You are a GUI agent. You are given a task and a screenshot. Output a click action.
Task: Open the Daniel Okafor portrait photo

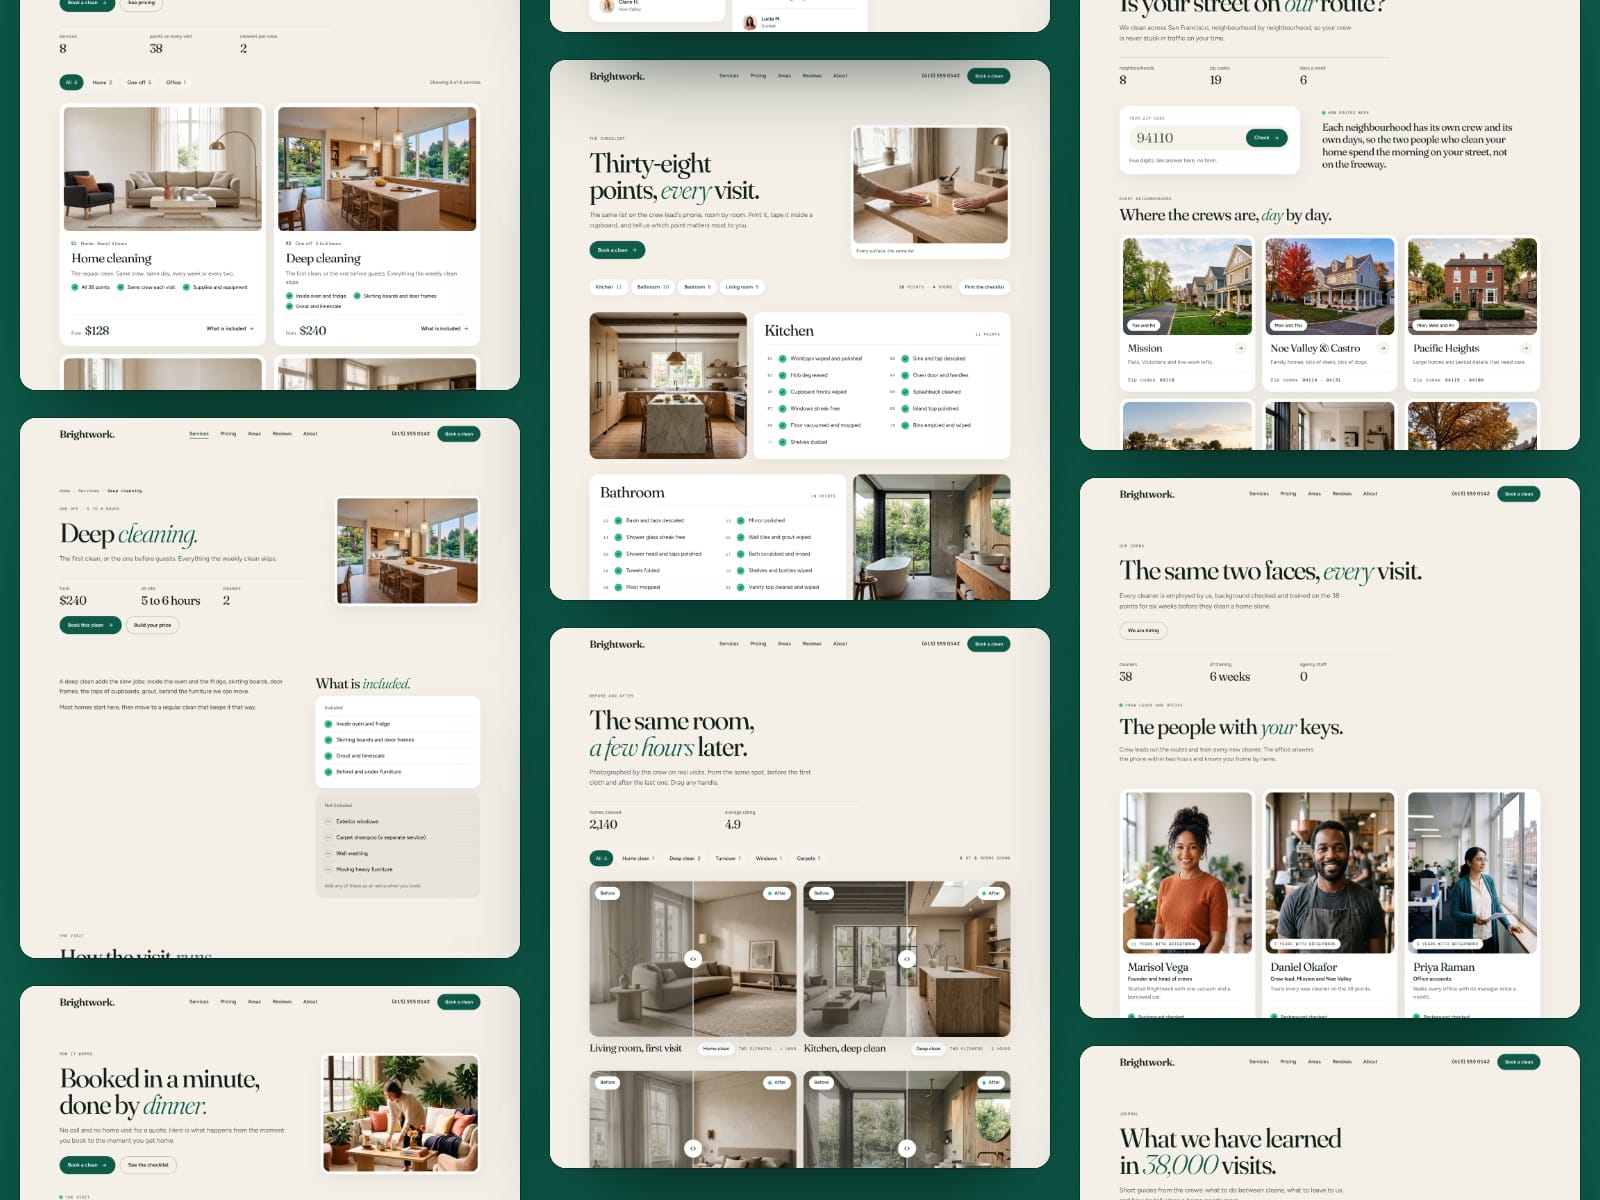[x=1330, y=872]
